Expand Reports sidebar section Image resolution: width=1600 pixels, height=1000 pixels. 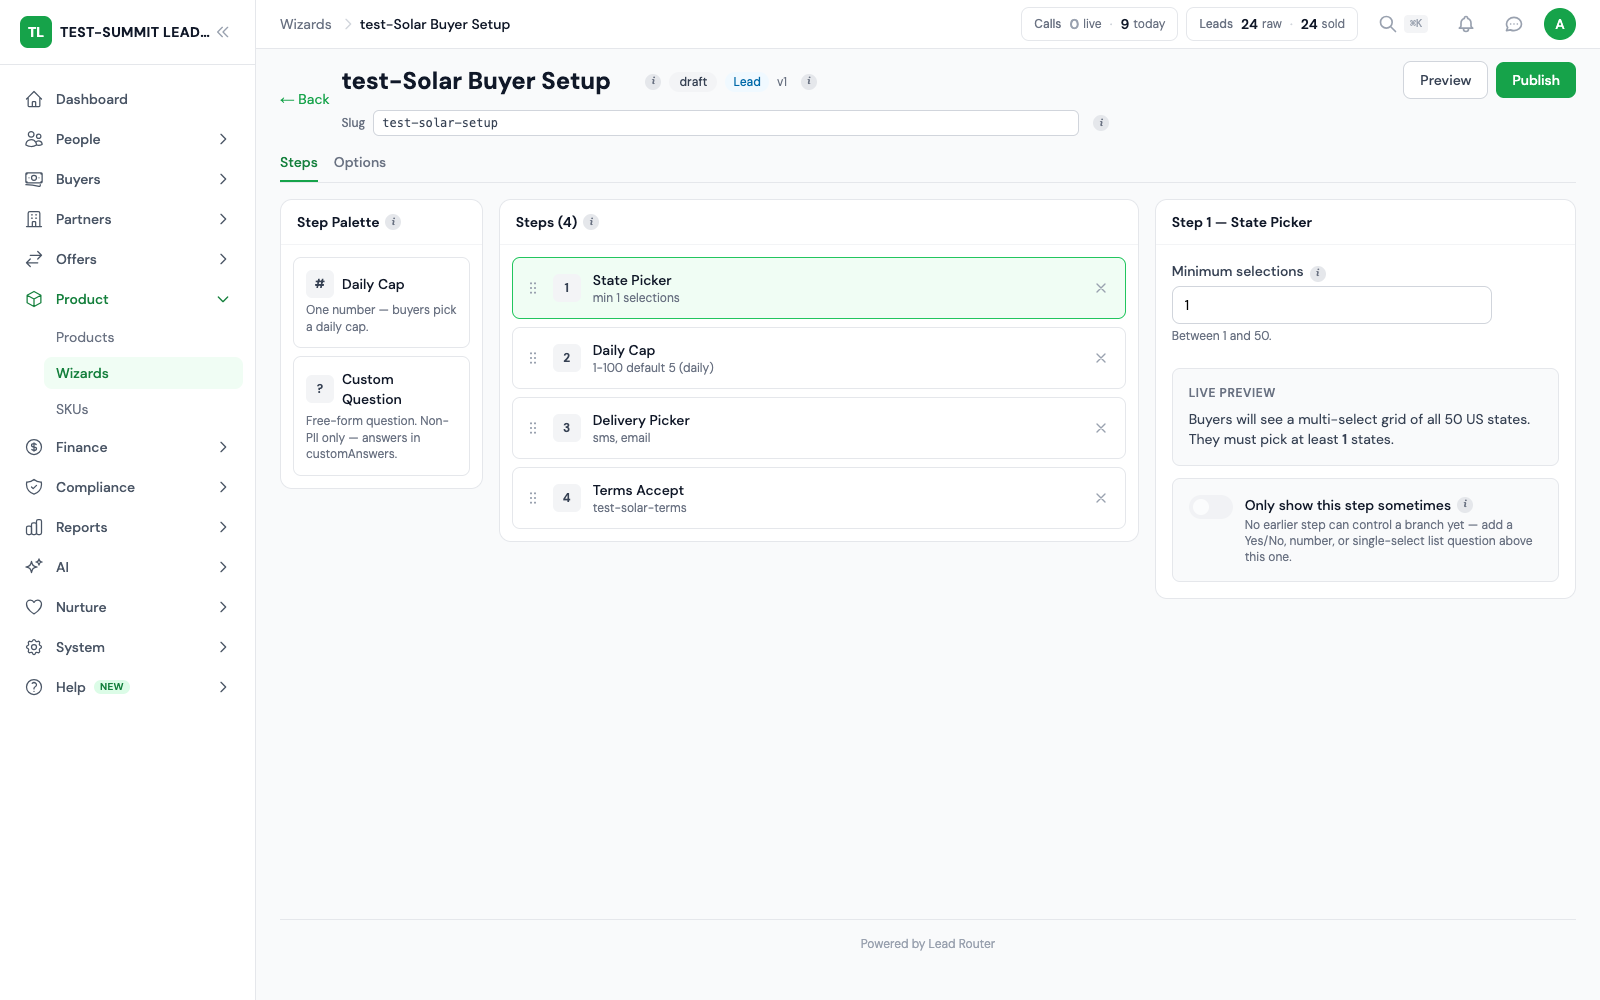(x=128, y=527)
